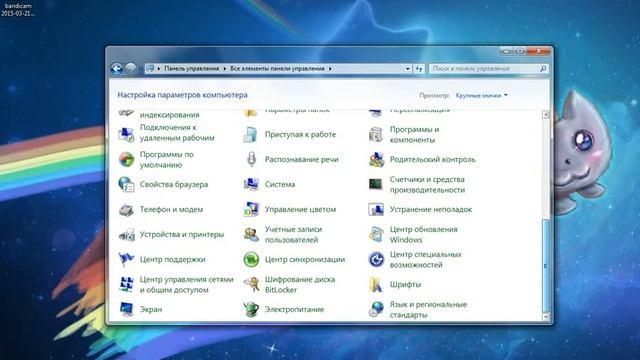Open Action Center (Центр поддержки) flag icon
The image size is (640, 360).
point(126,260)
